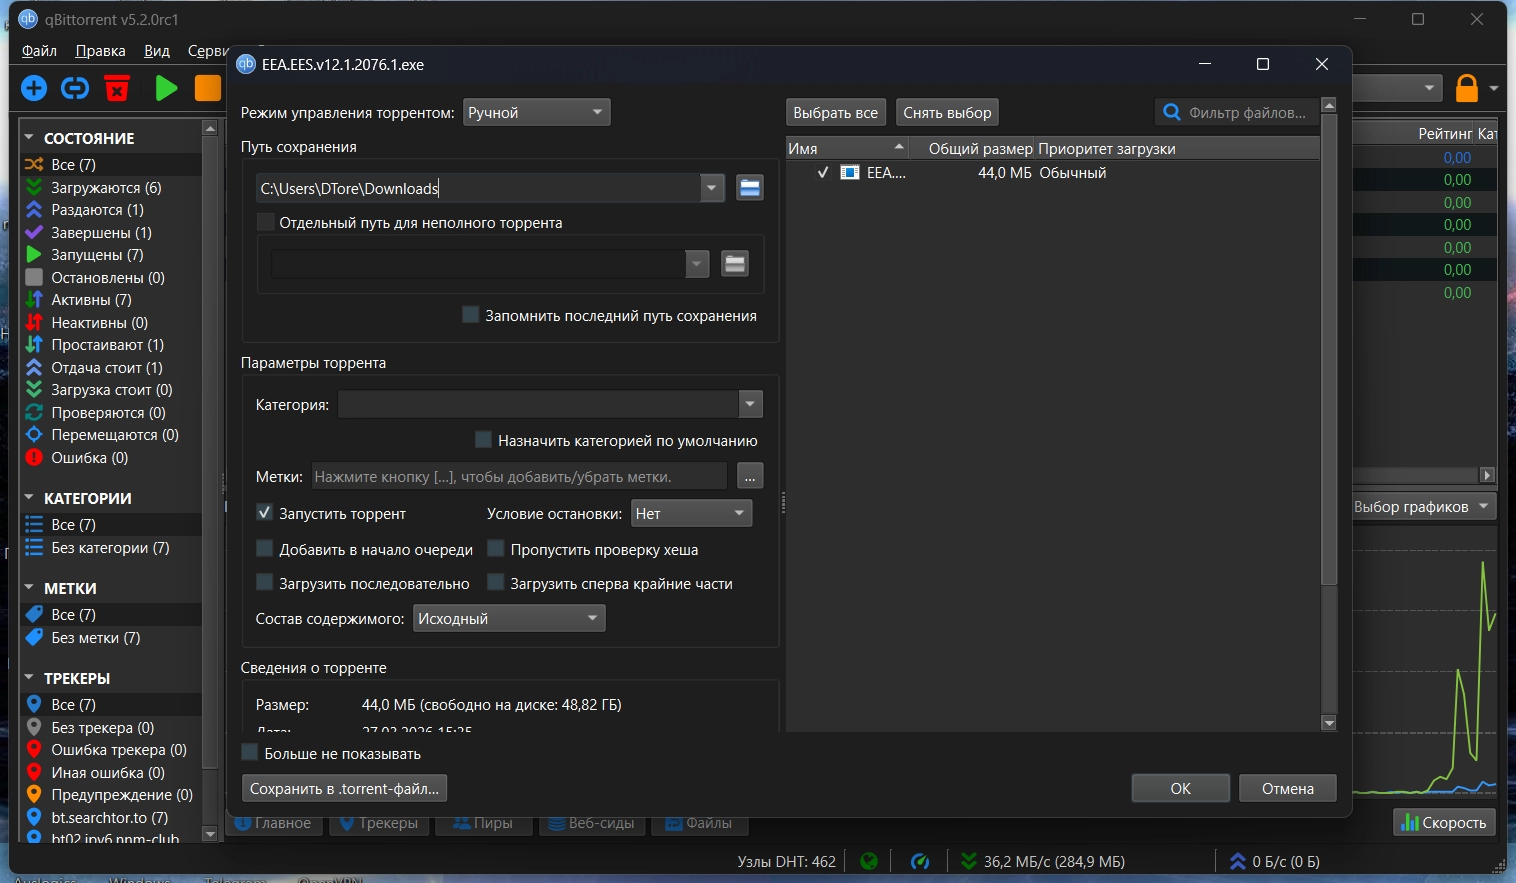The width and height of the screenshot is (1516, 883).
Task: Uncheck the Запустить торрент checkbox
Action: pos(265,513)
